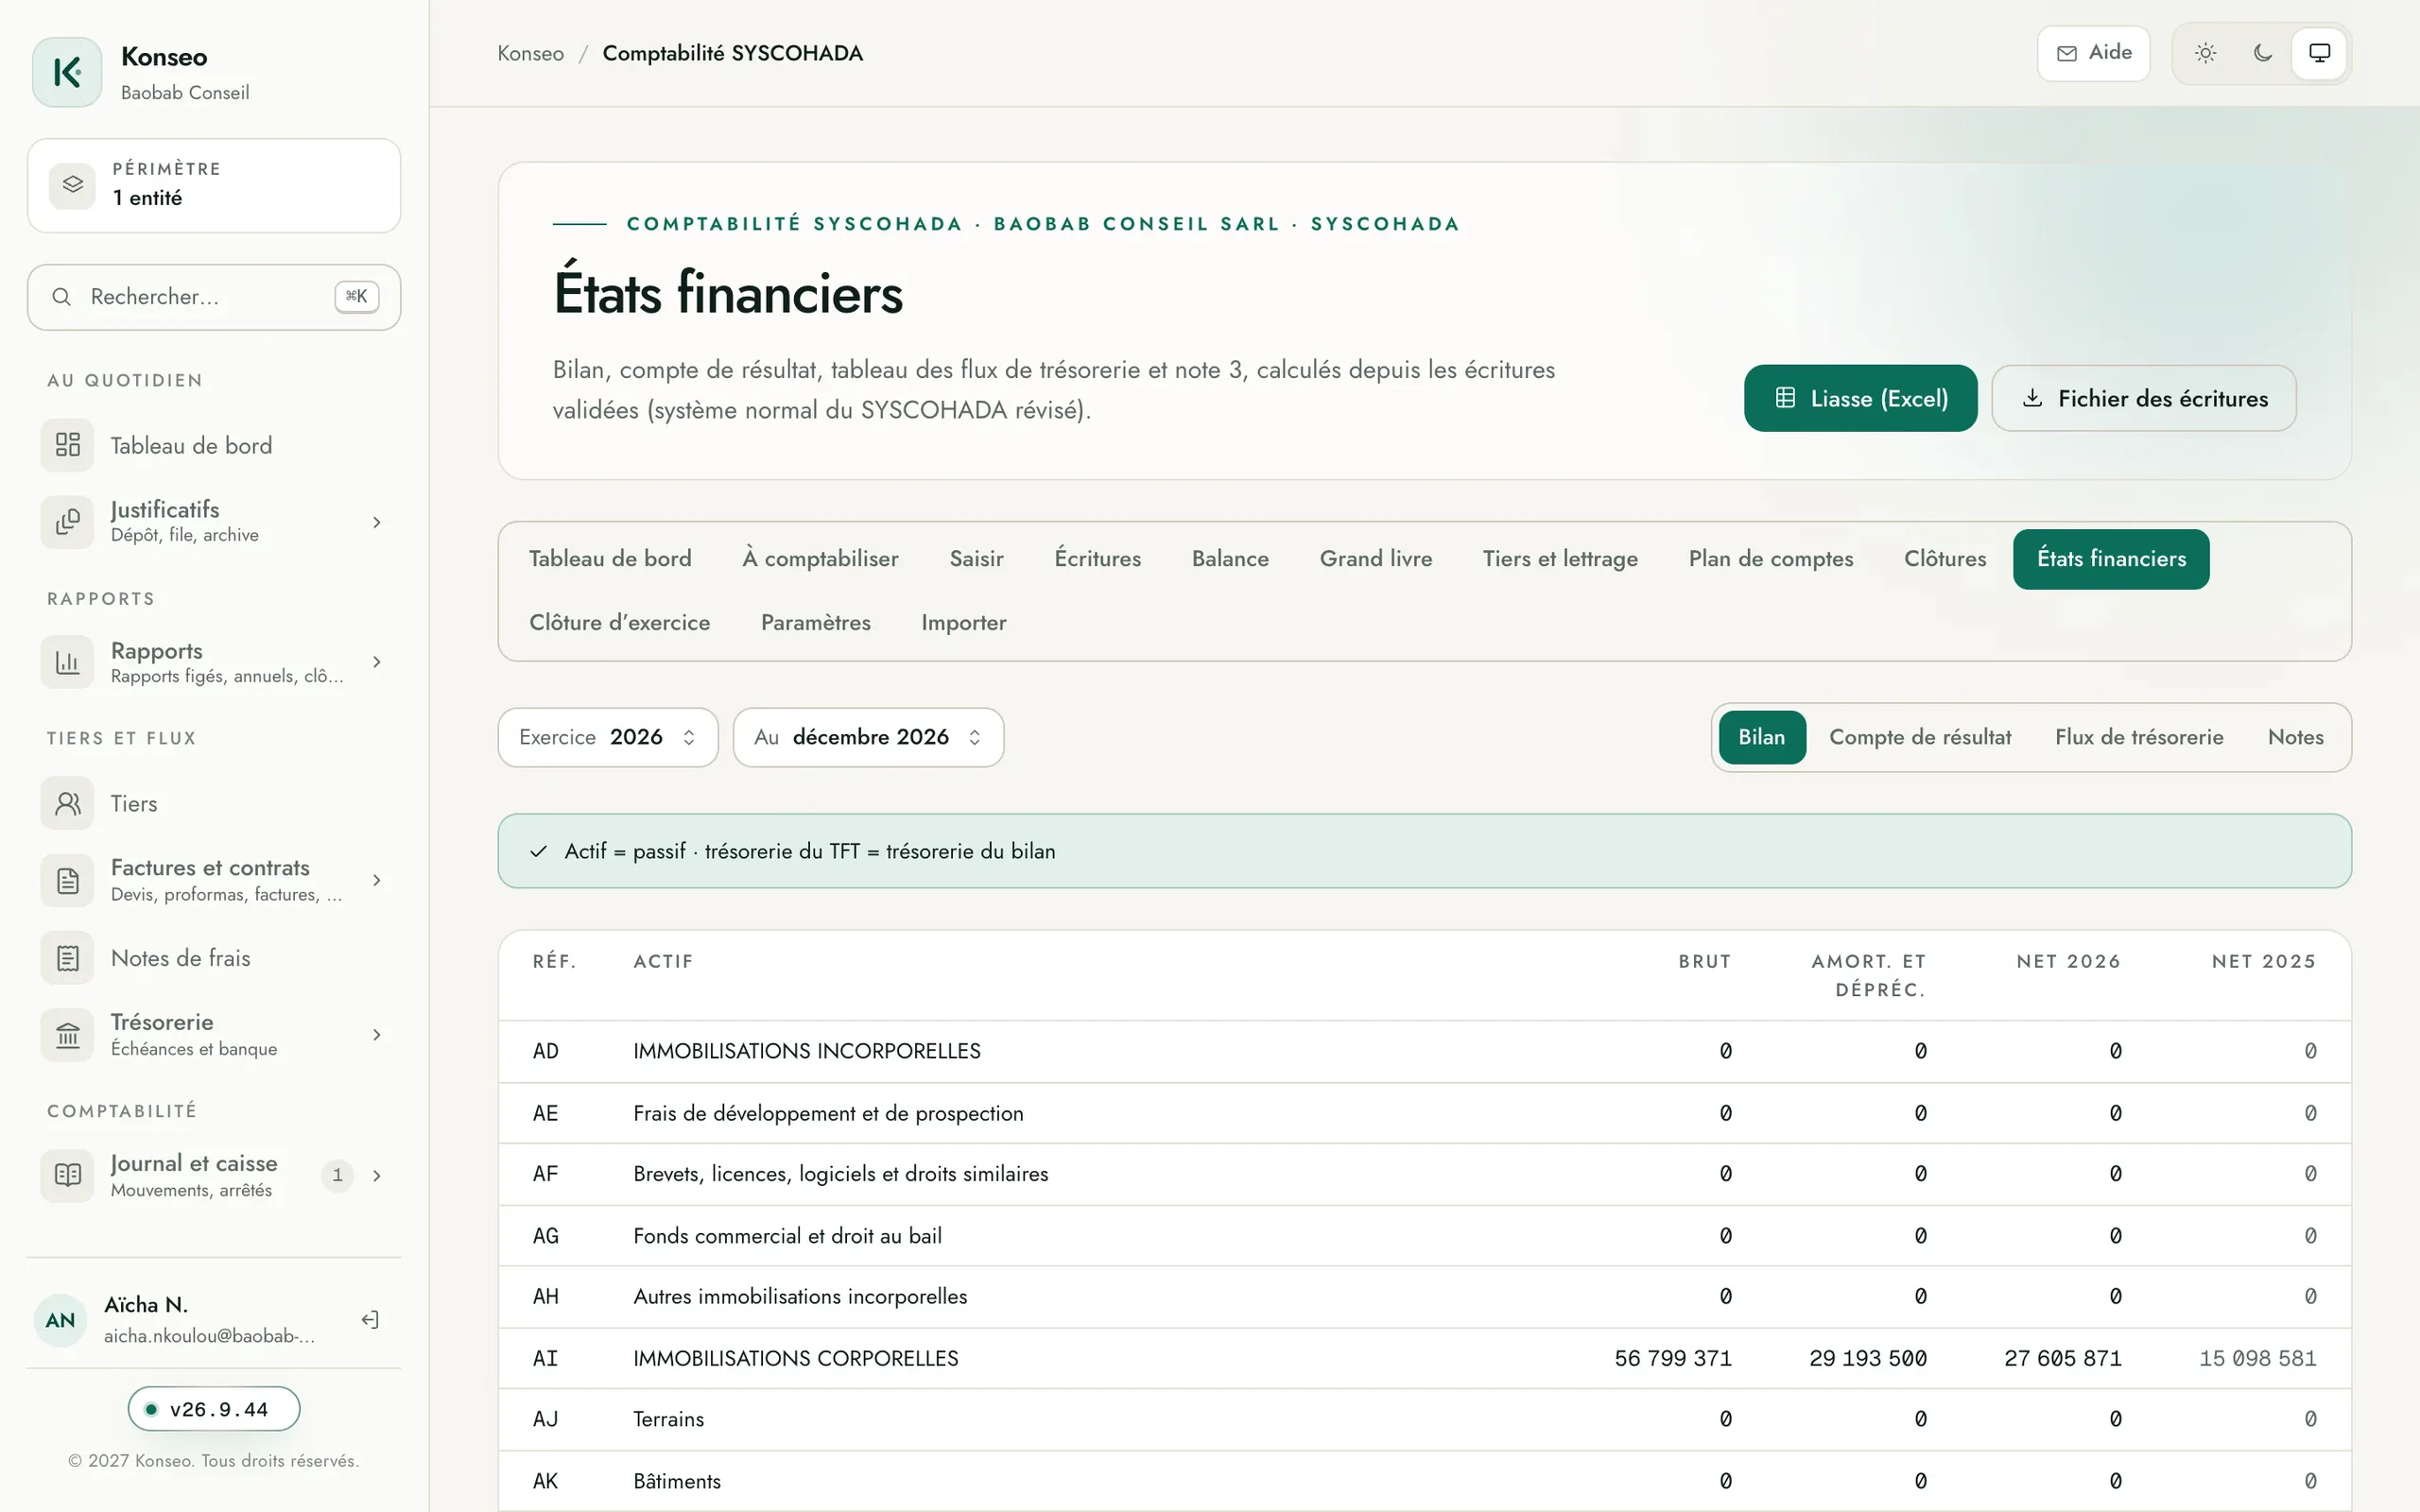Switch to light theme sun icon

tap(2206, 53)
